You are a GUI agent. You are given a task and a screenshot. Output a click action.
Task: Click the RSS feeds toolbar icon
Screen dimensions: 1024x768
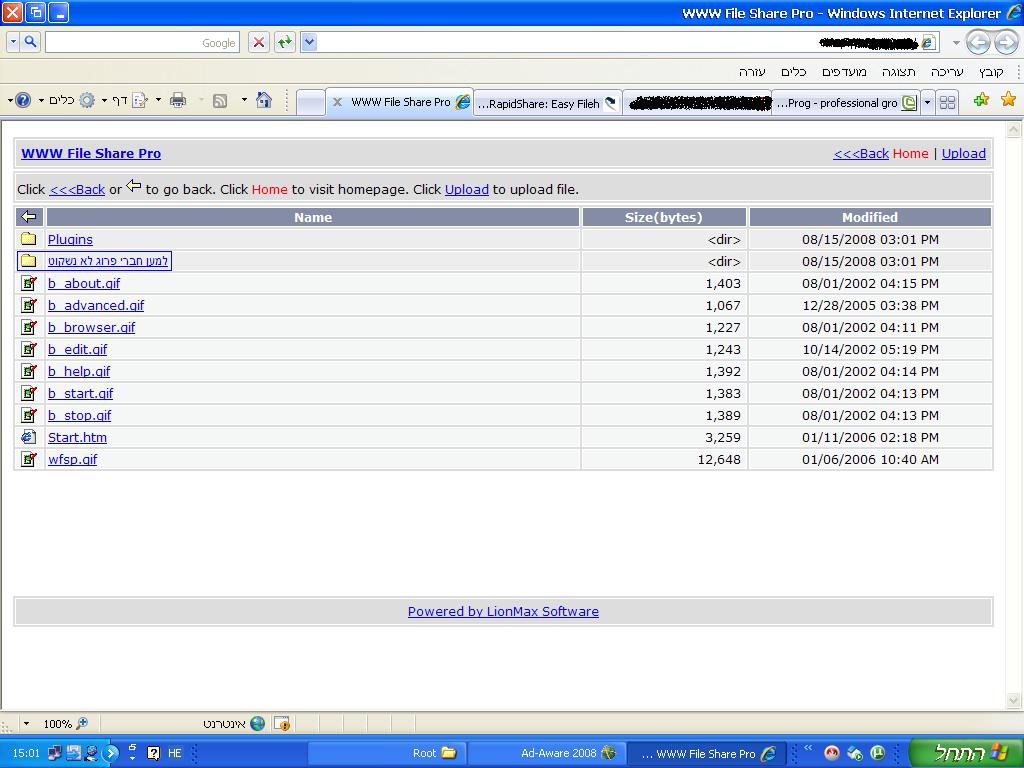[220, 101]
